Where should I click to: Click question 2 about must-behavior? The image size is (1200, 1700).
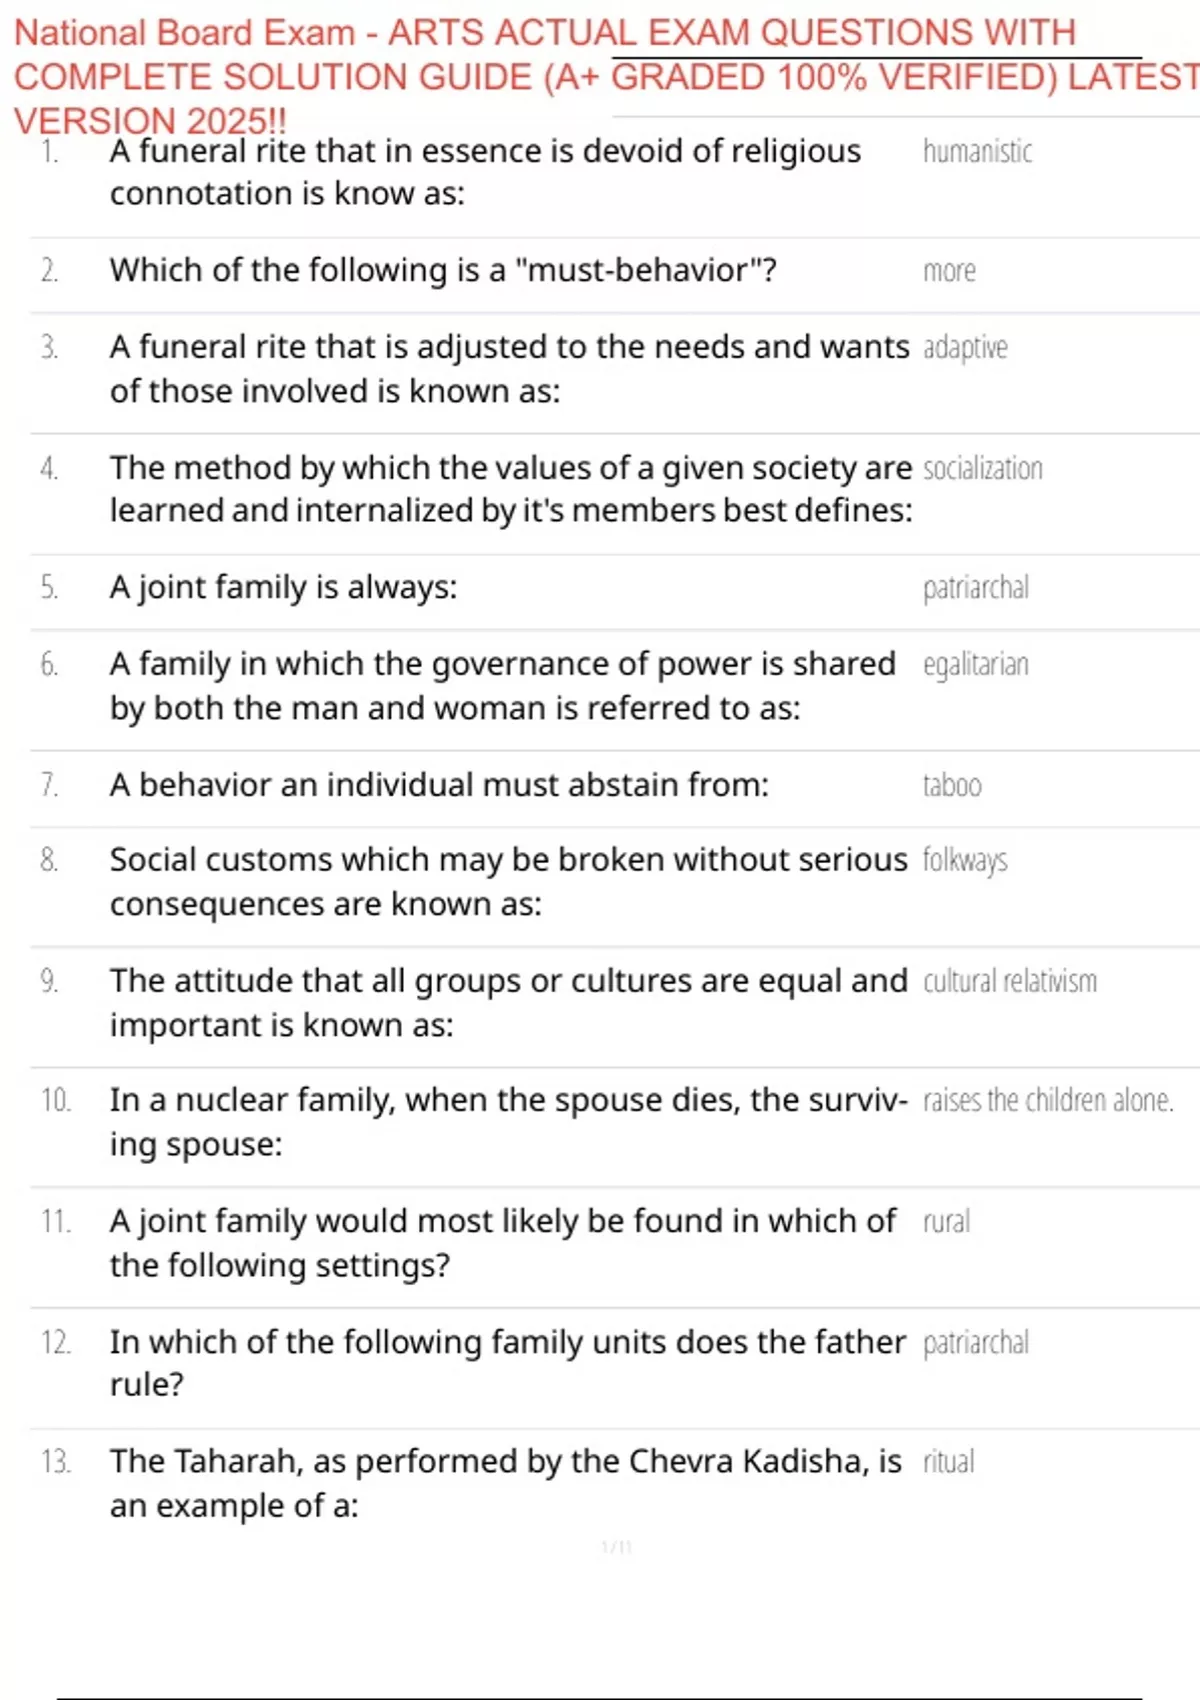[443, 270]
